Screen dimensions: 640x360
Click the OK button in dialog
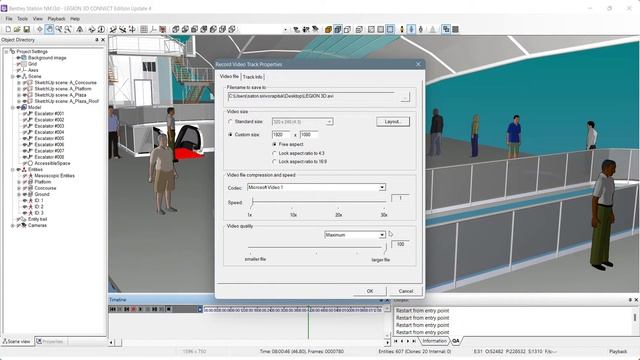(370, 291)
